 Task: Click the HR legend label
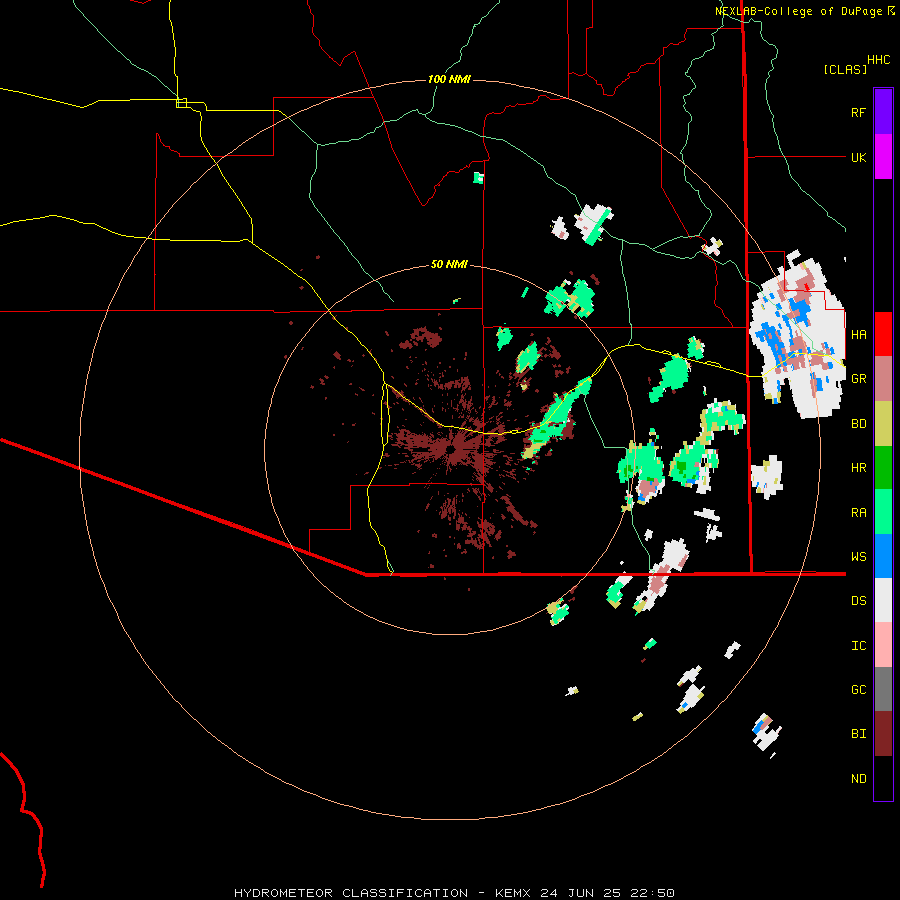point(858,468)
